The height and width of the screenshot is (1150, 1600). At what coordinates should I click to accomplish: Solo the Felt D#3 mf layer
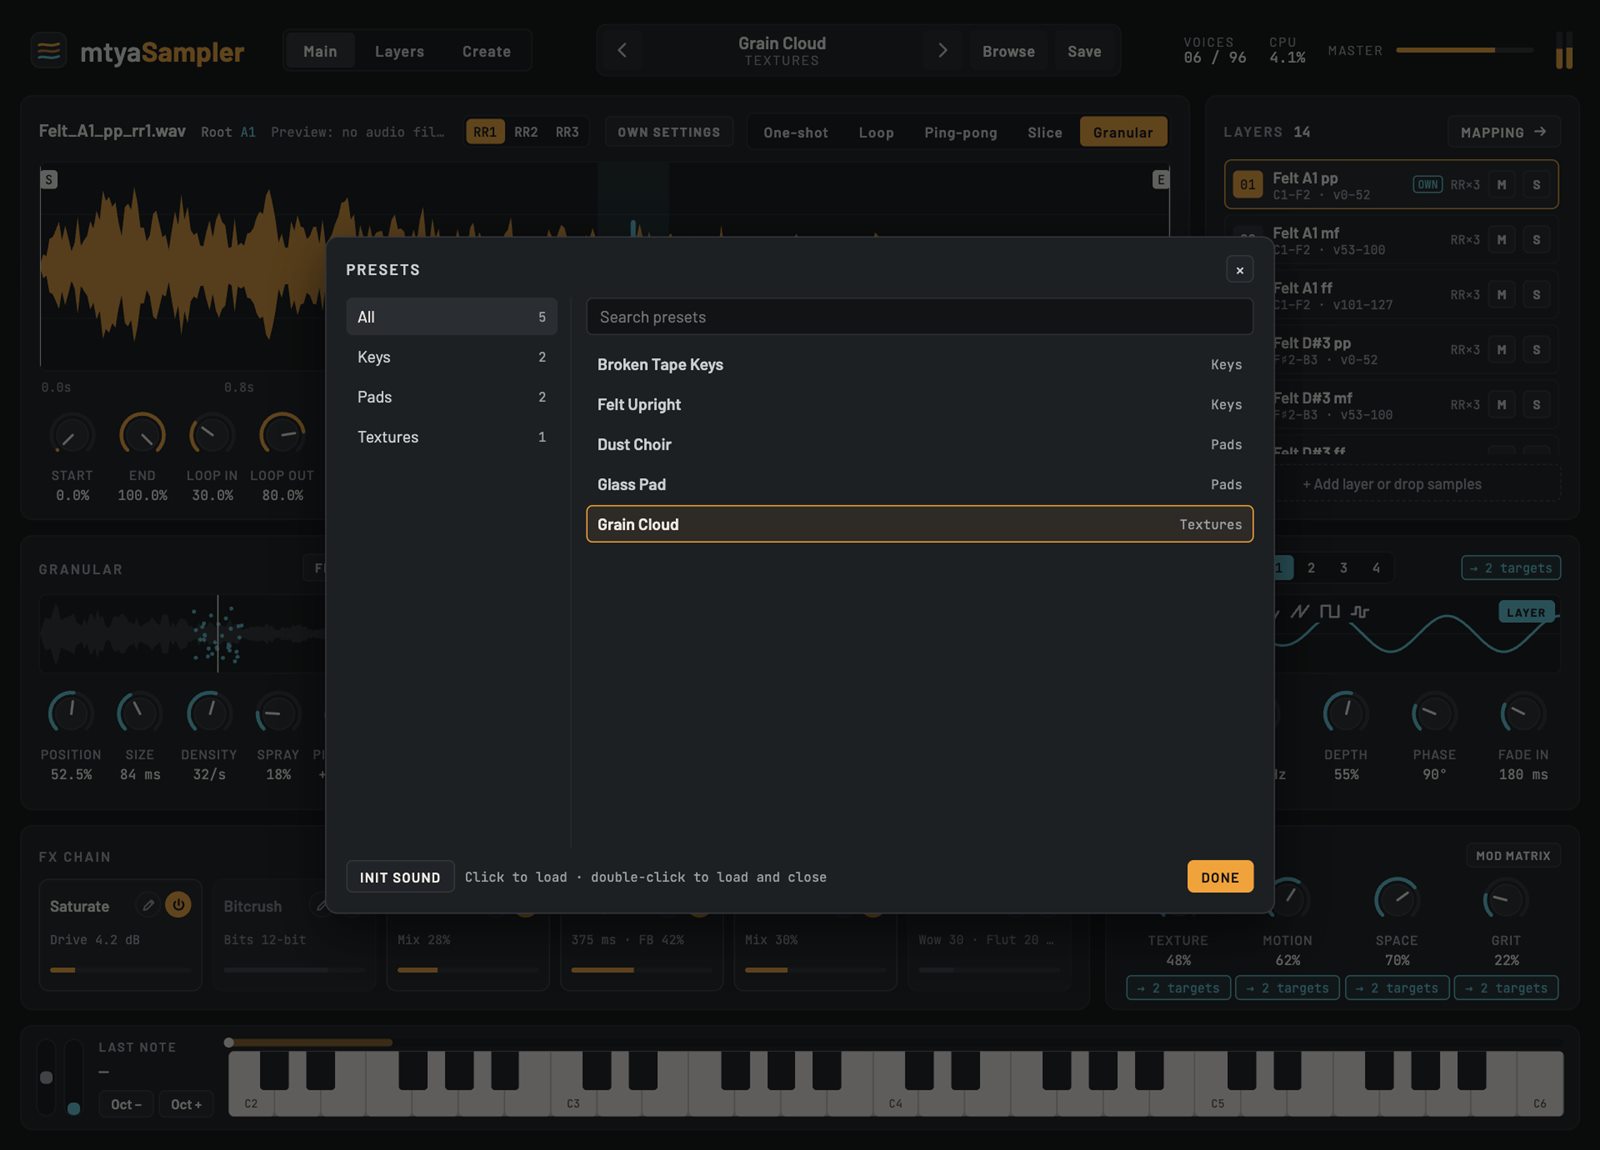click(1537, 405)
